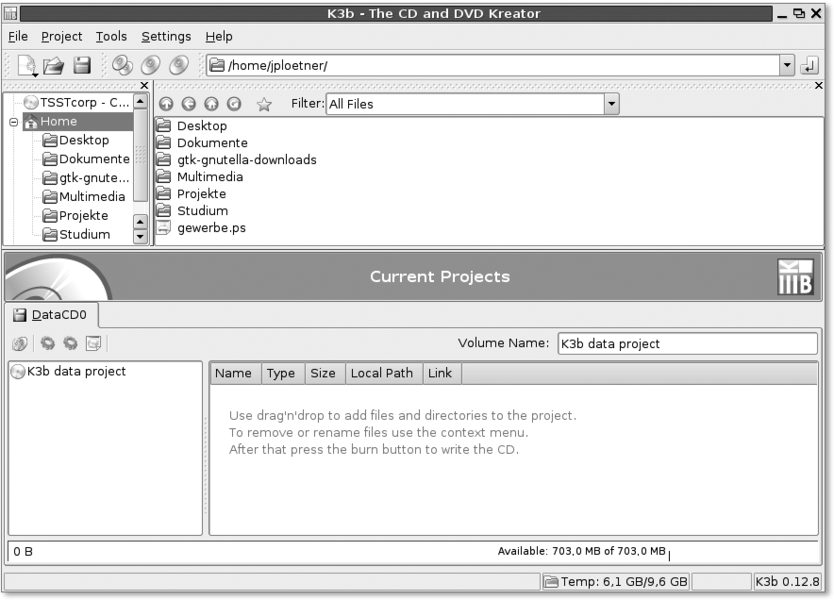Image resolution: width=834 pixels, height=600 pixels.
Task: Open the Filter All Files dropdown
Action: [611, 104]
